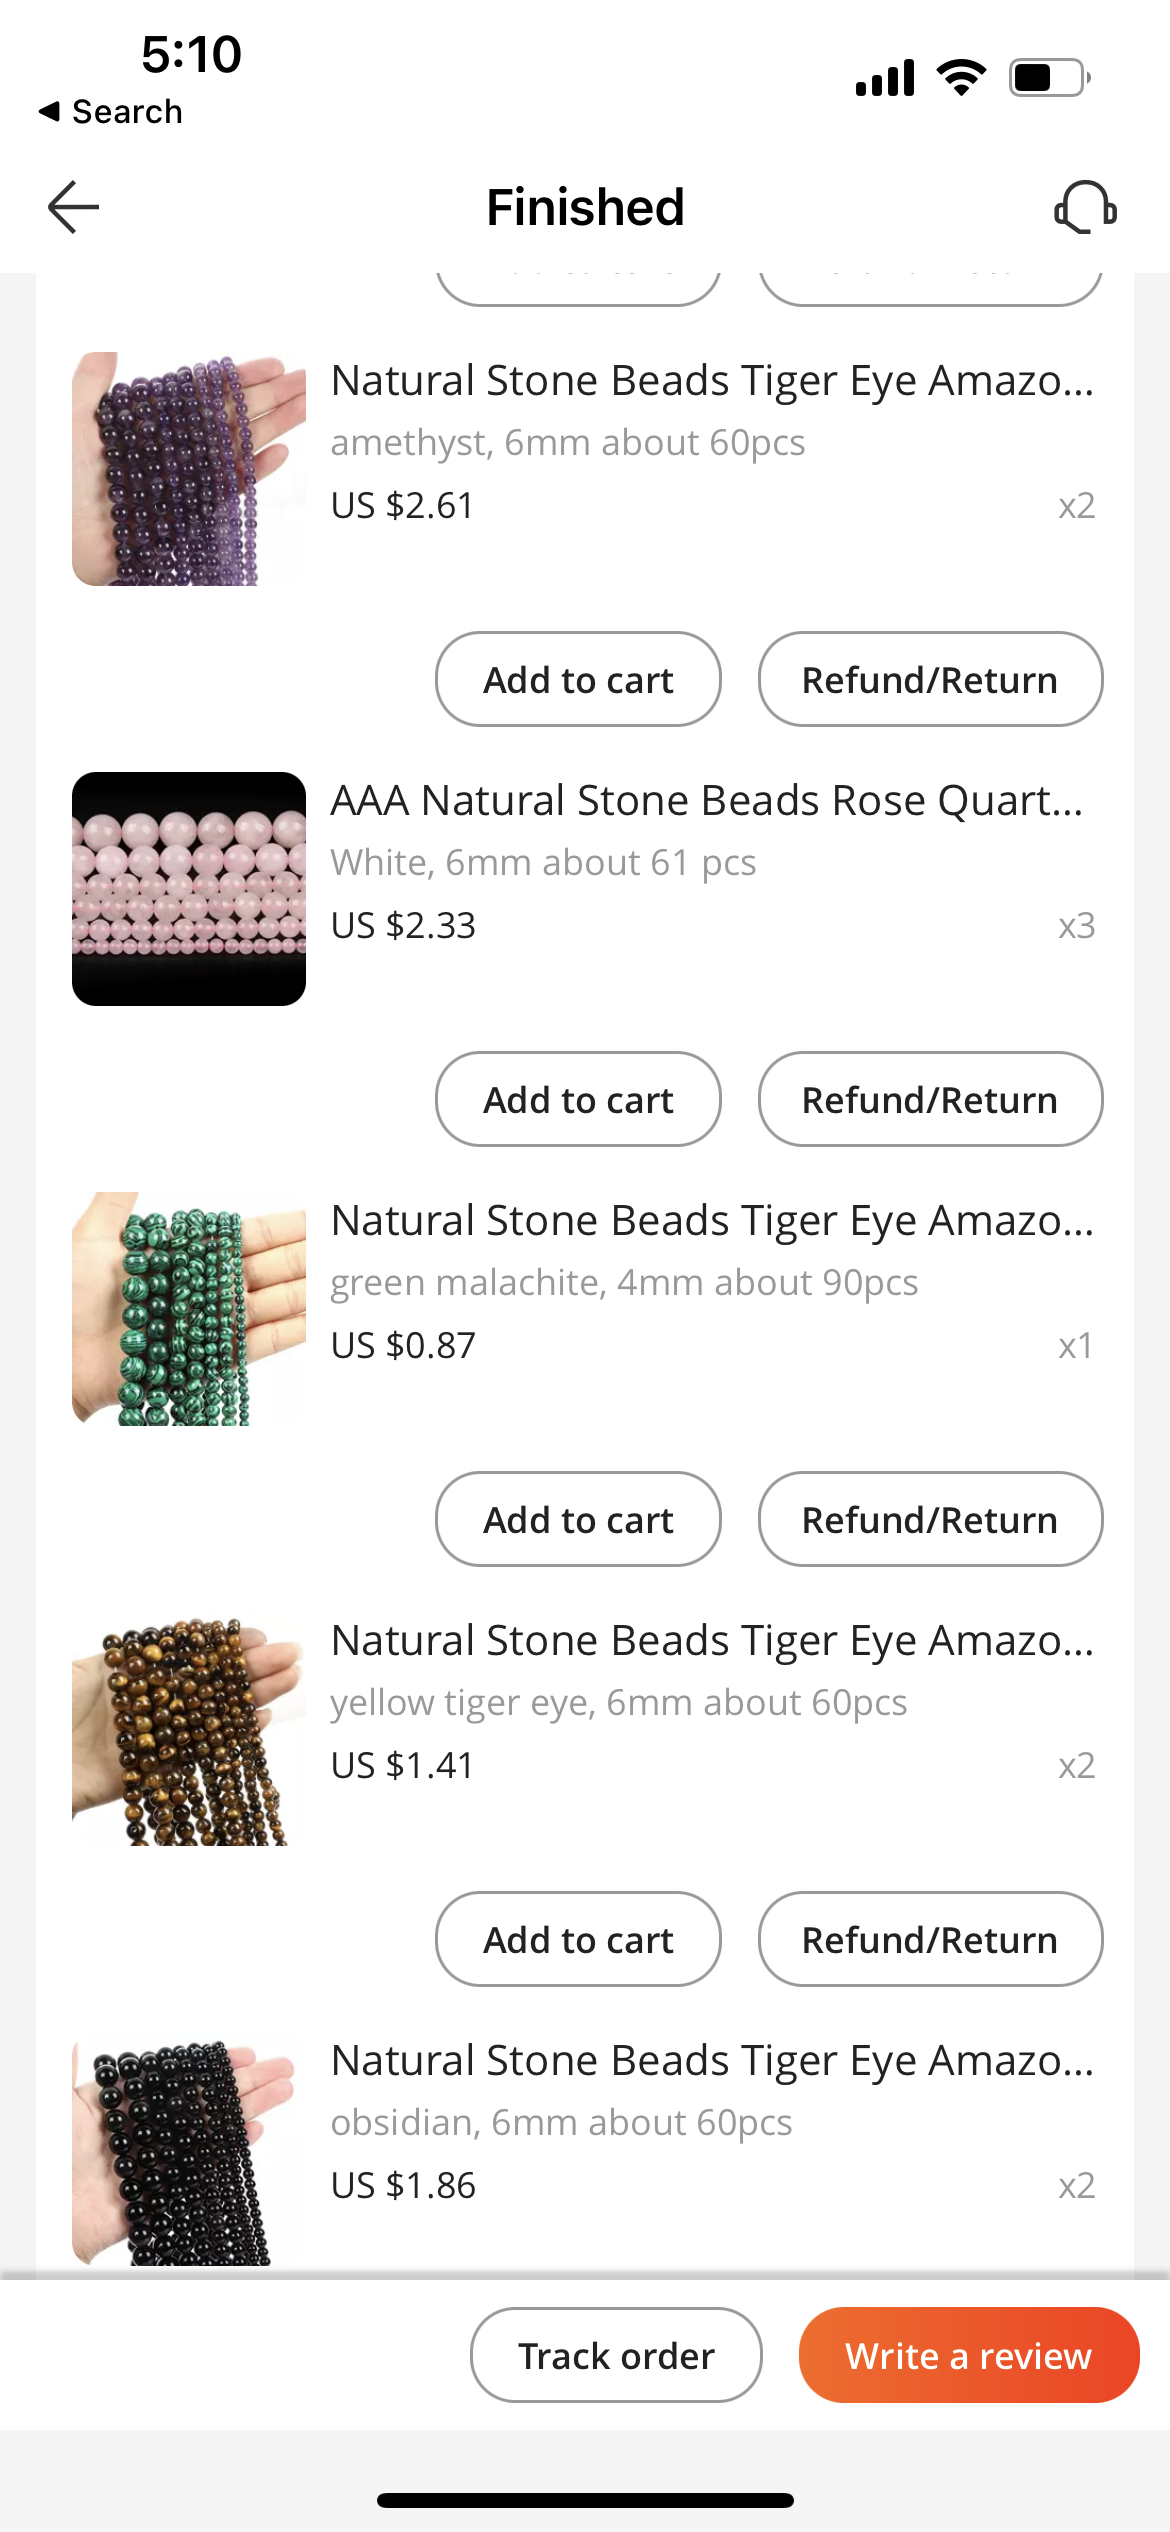Viewport: 1170px width, 2532px height.
Task: Open rose quartz beads product image
Action: tap(189, 889)
